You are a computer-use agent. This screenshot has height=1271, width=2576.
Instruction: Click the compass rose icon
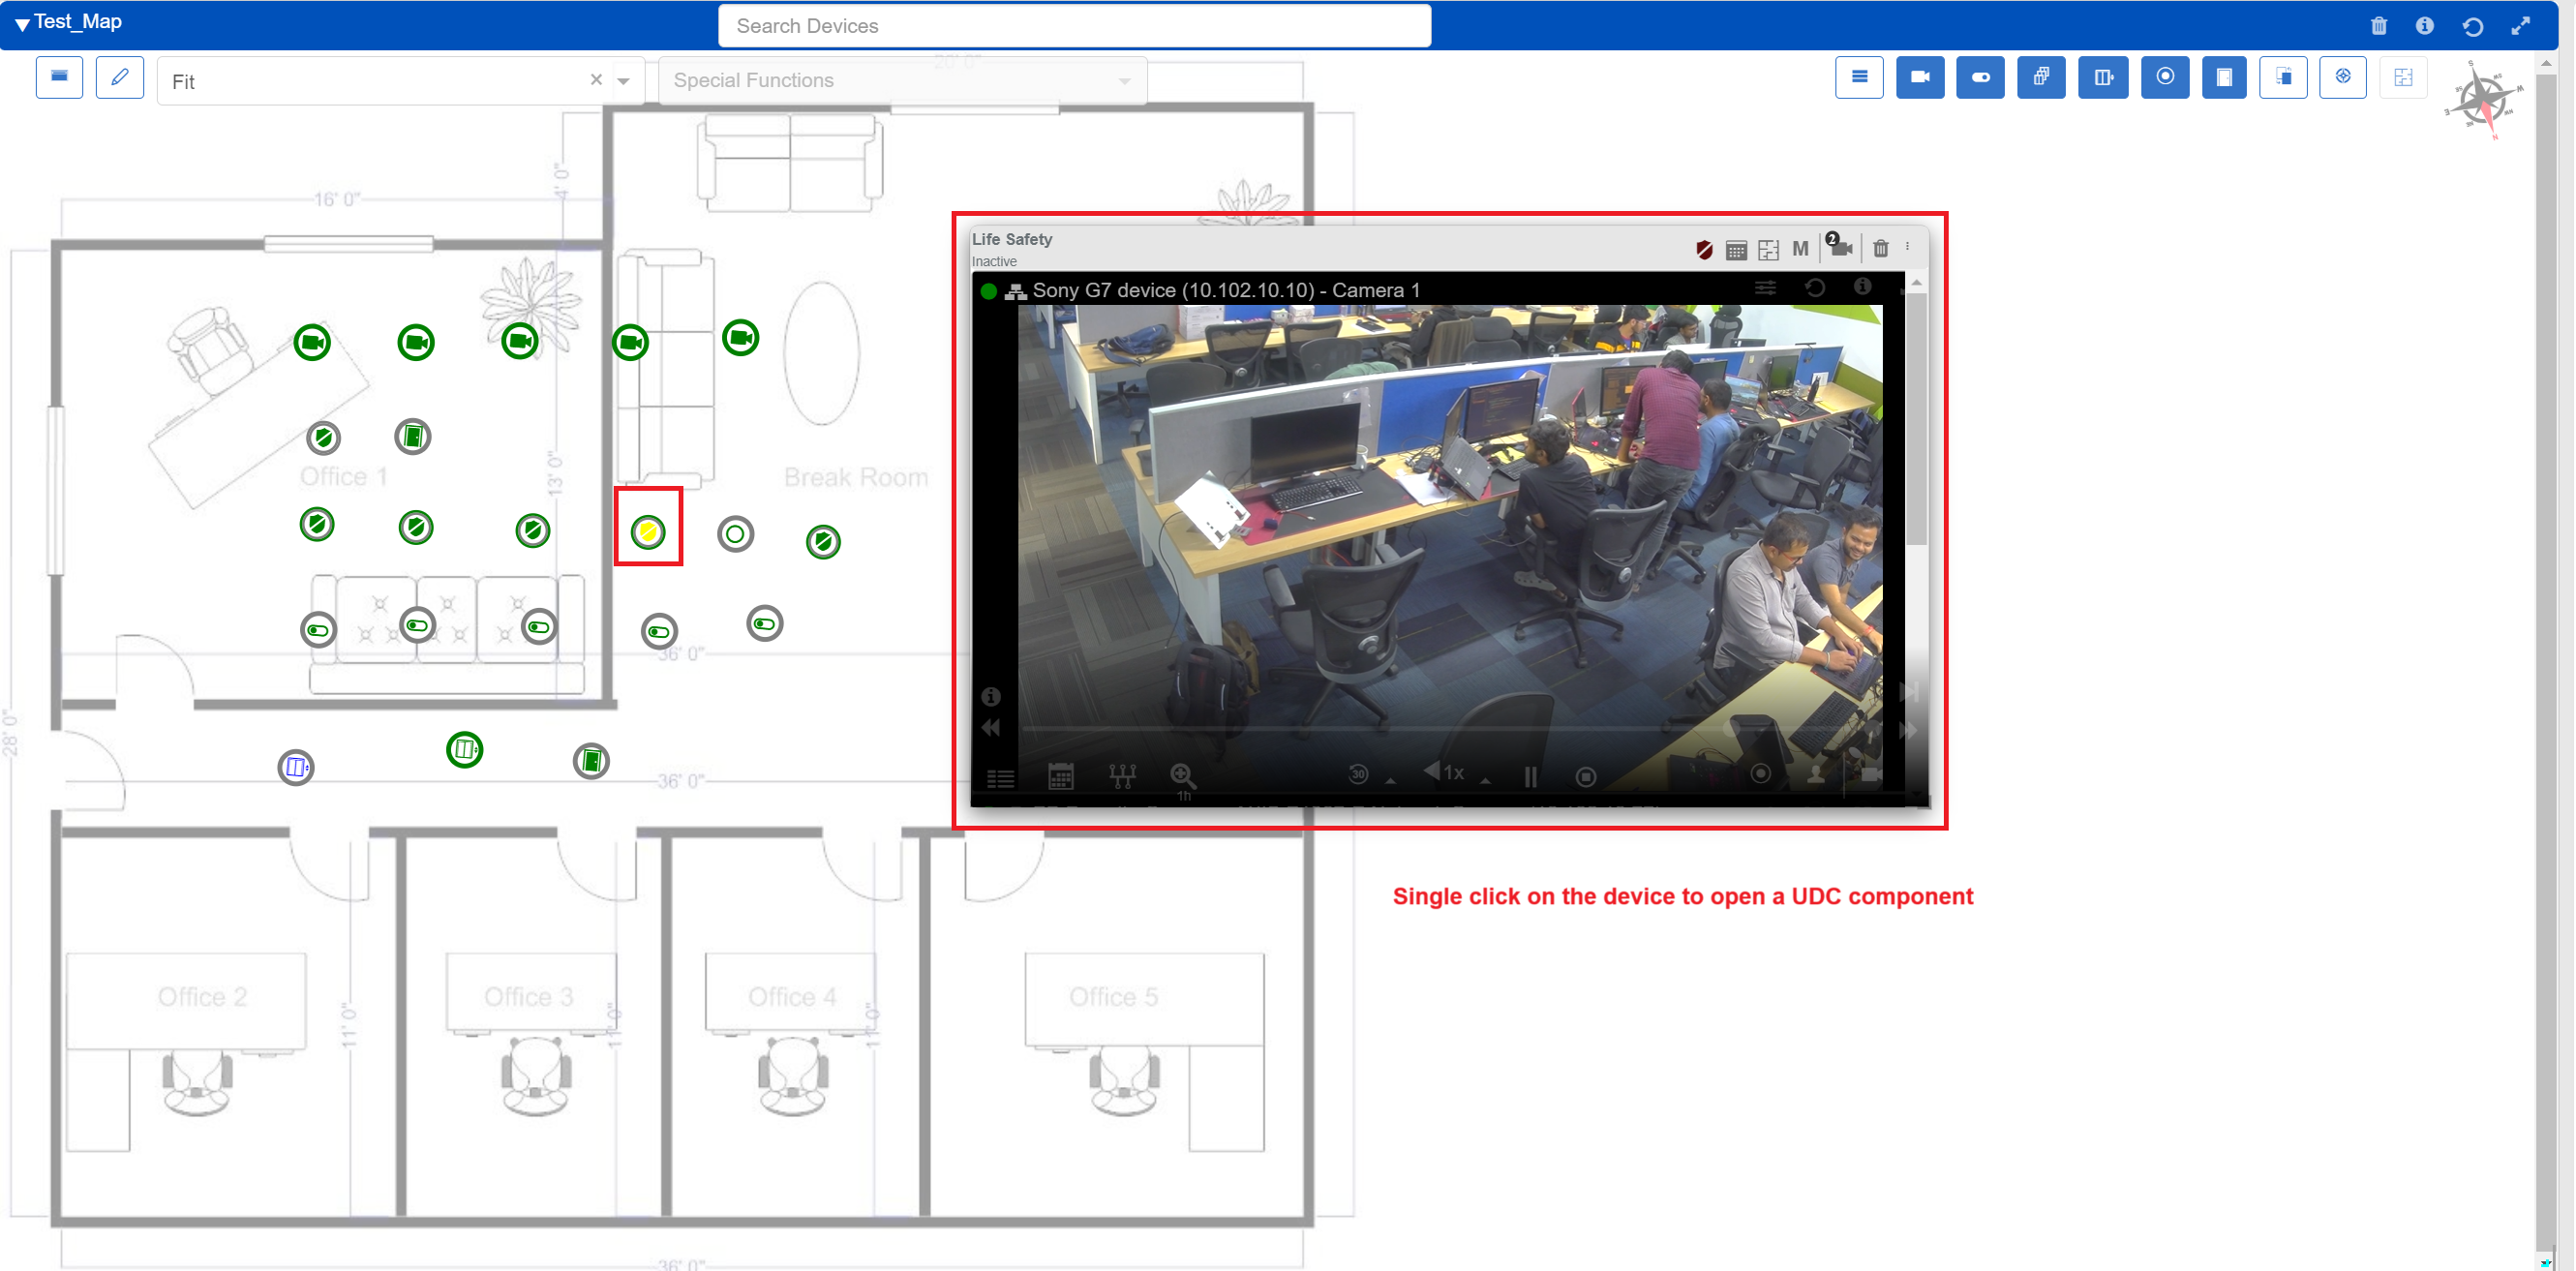[x=2483, y=100]
